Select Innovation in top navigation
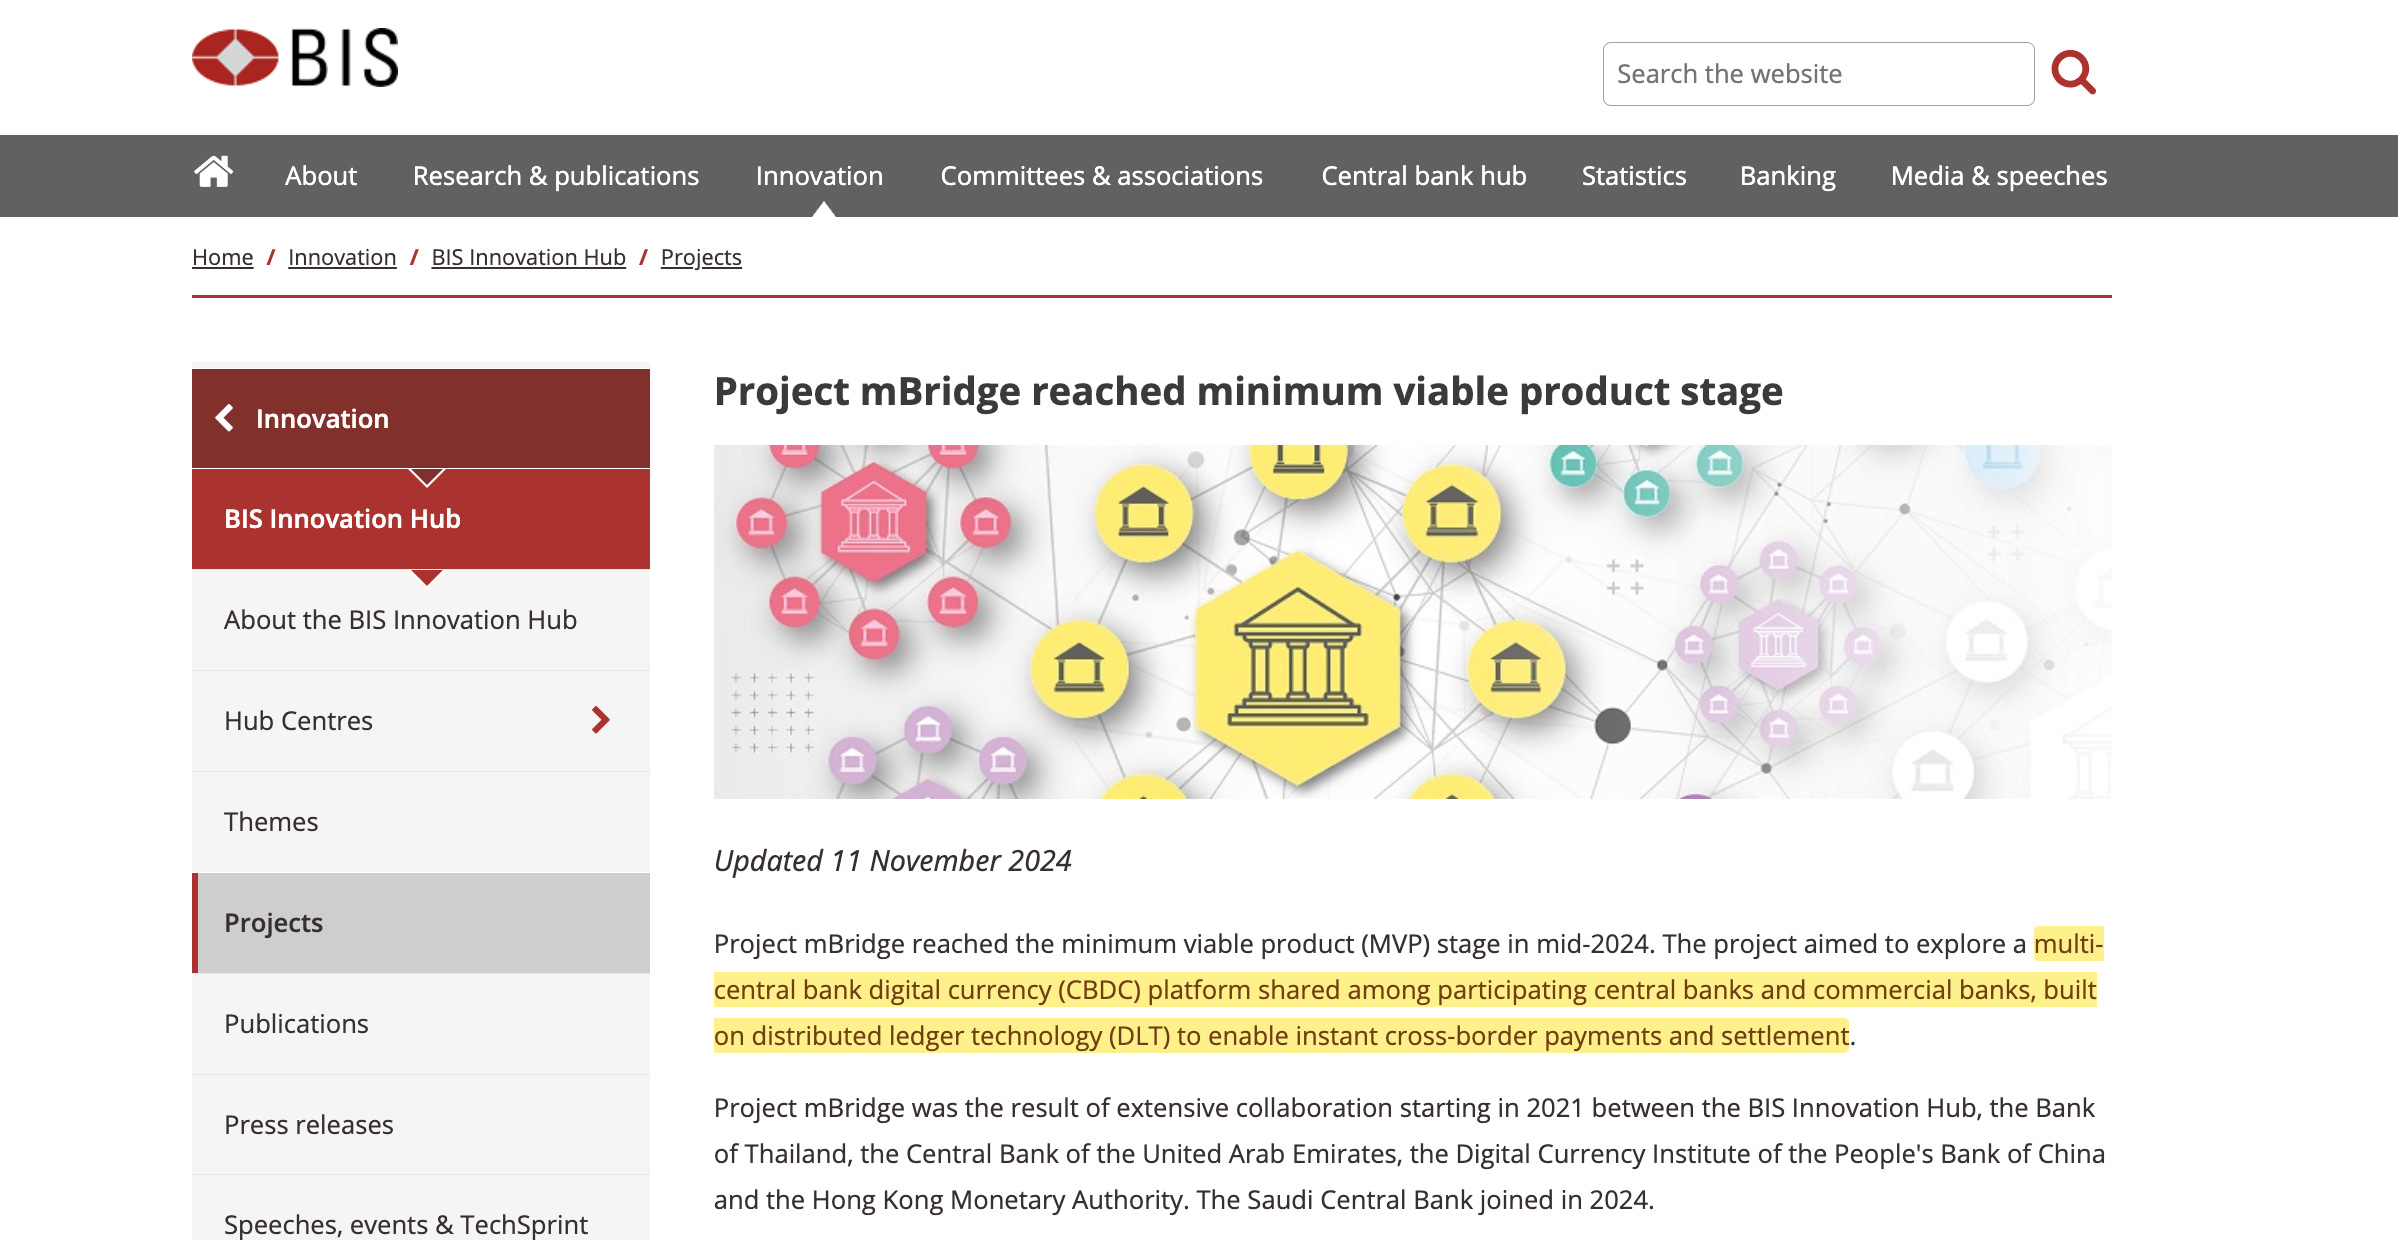 (x=819, y=176)
